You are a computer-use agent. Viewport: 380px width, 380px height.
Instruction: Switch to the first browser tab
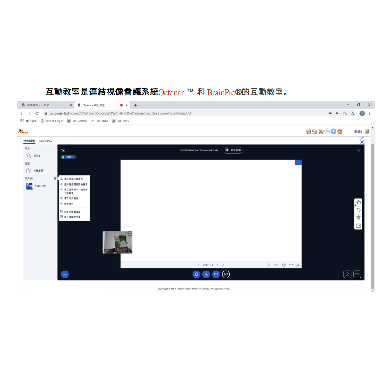click(46, 105)
